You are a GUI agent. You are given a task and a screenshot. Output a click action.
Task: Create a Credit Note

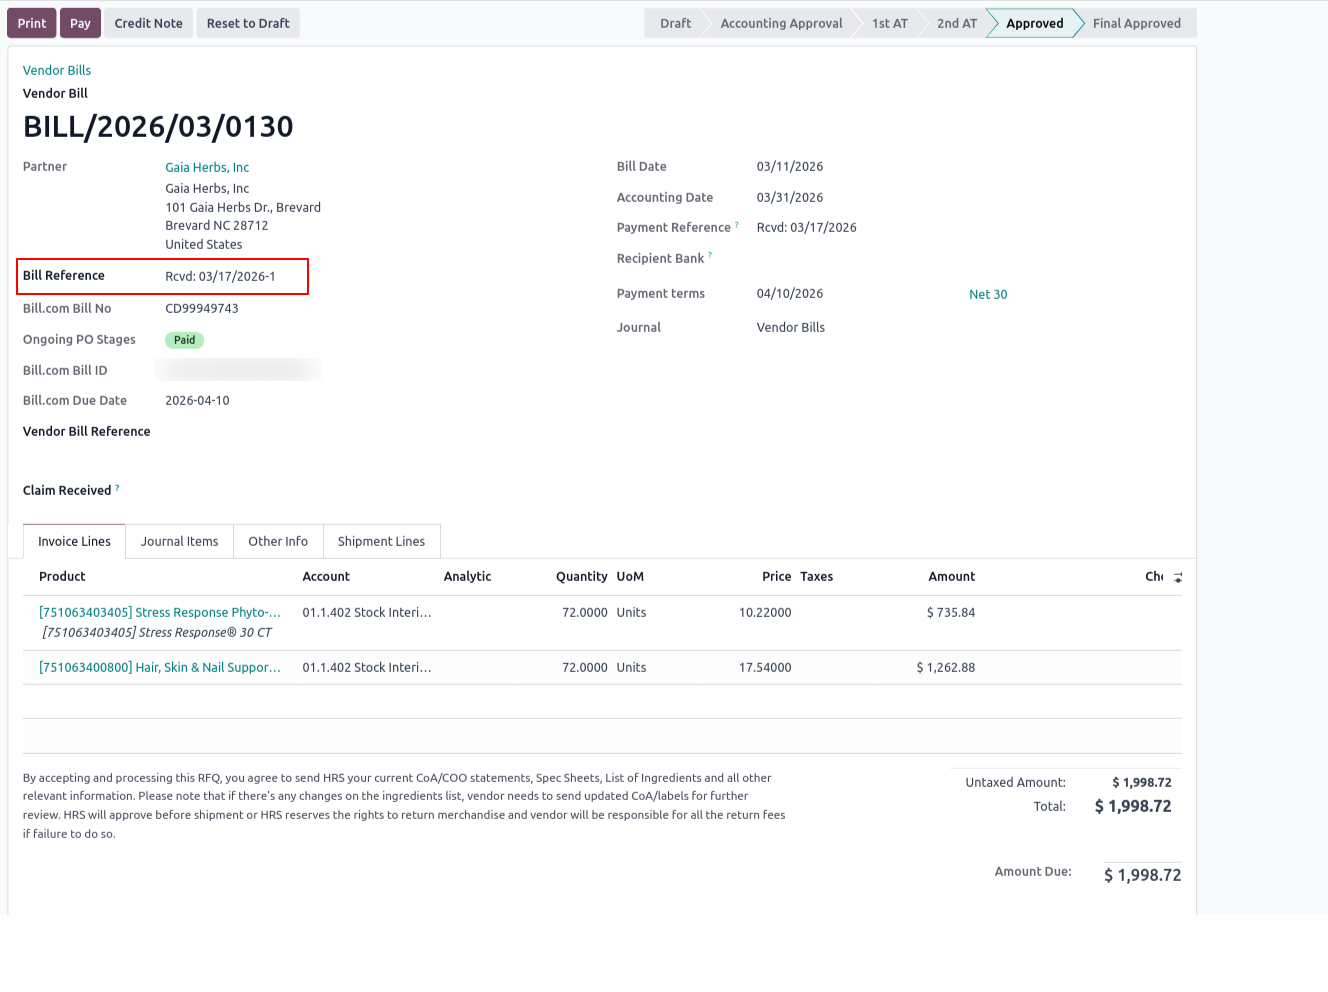point(148,23)
